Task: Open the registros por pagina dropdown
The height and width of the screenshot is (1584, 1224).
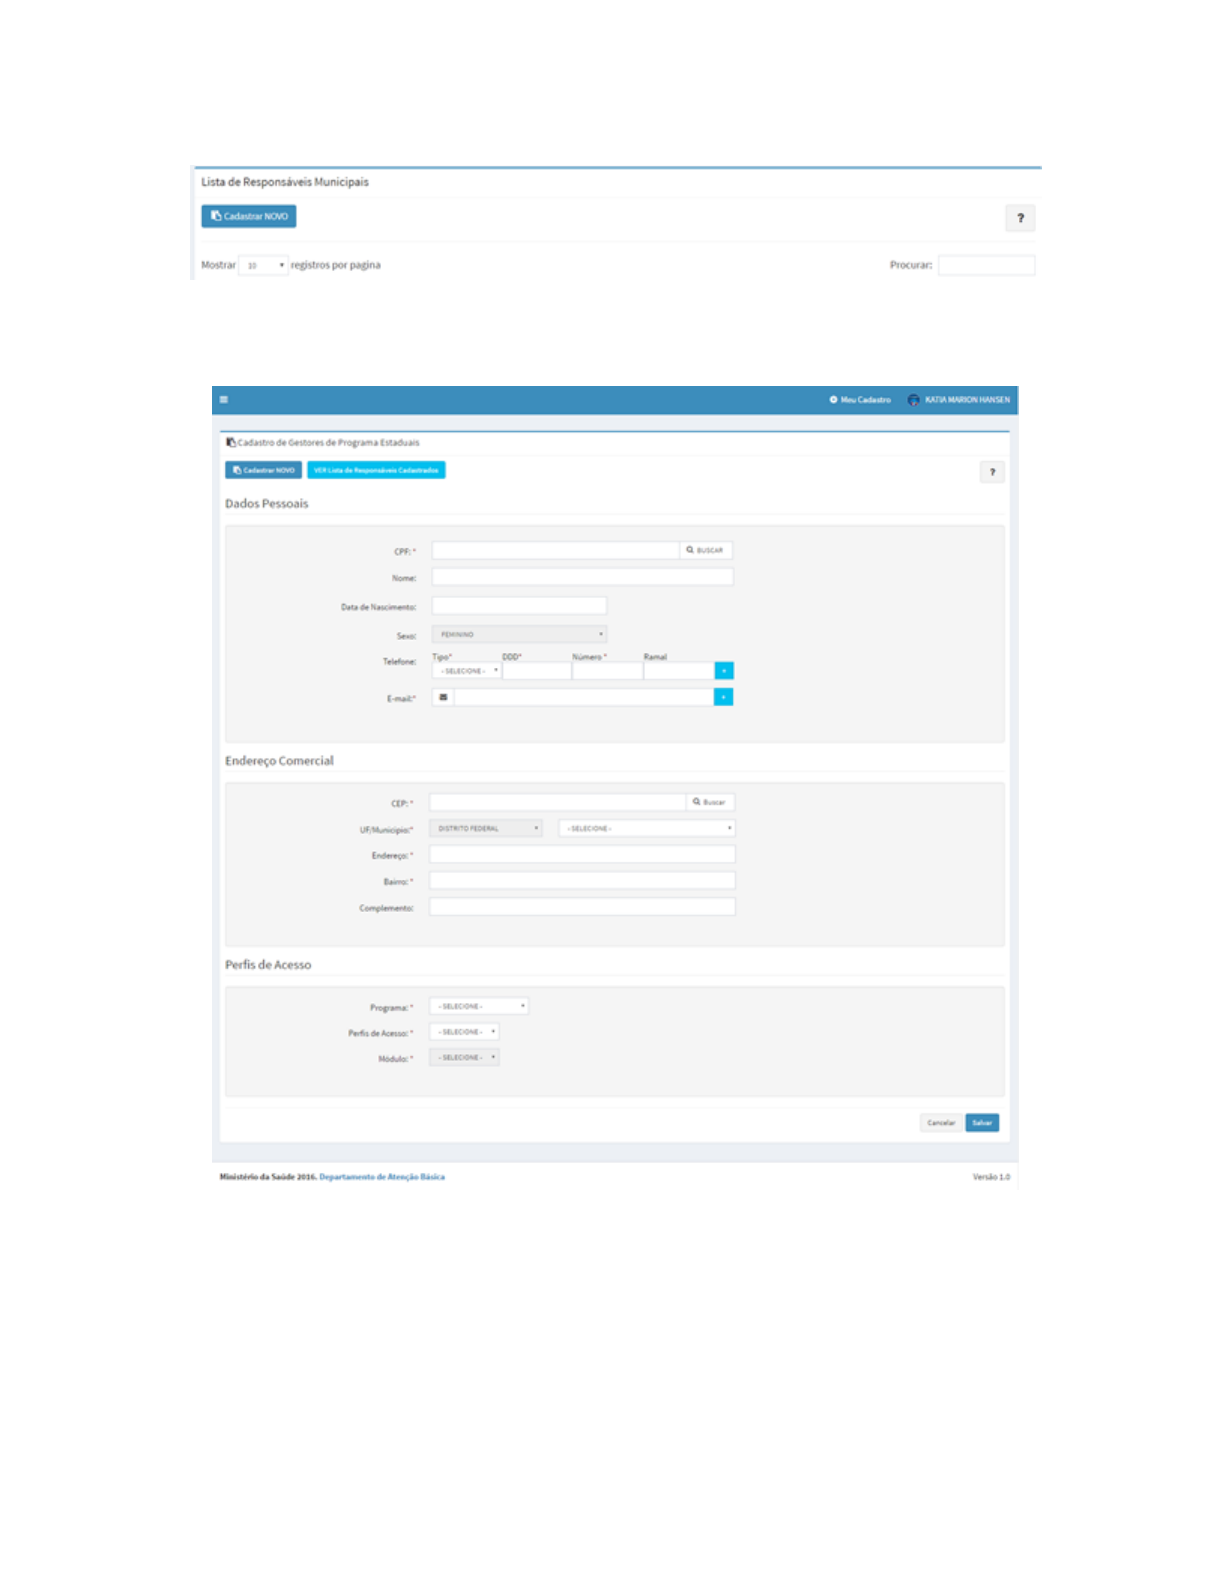Action: coord(264,265)
